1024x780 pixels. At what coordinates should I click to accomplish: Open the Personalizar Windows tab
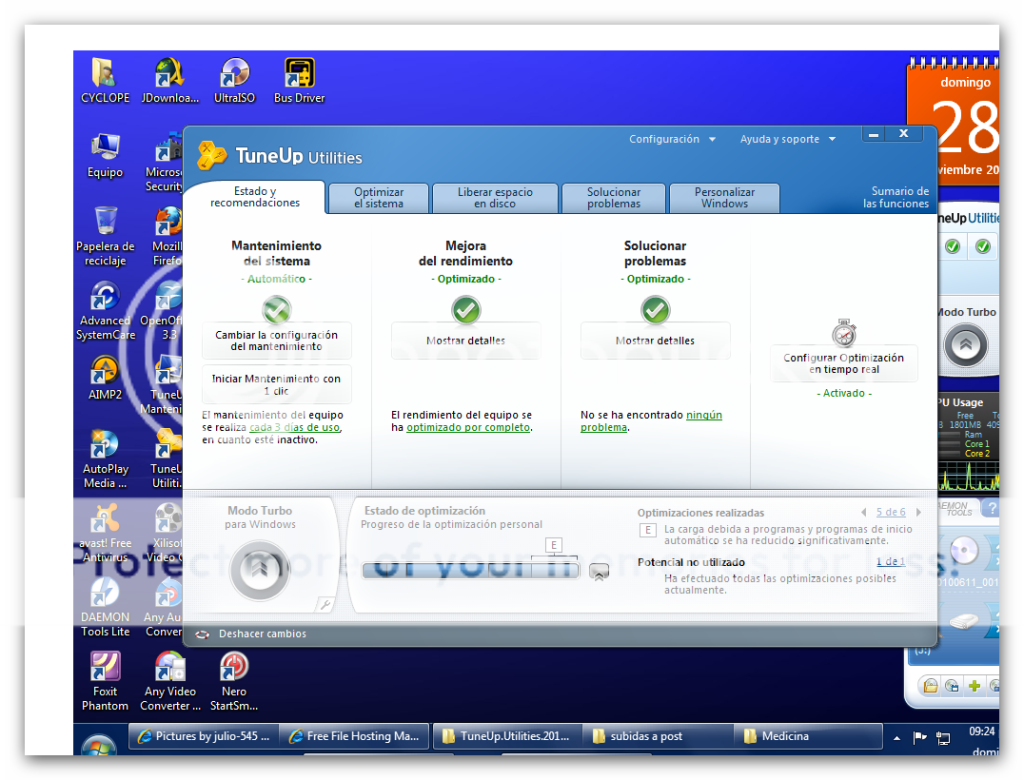[x=724, y=198]
